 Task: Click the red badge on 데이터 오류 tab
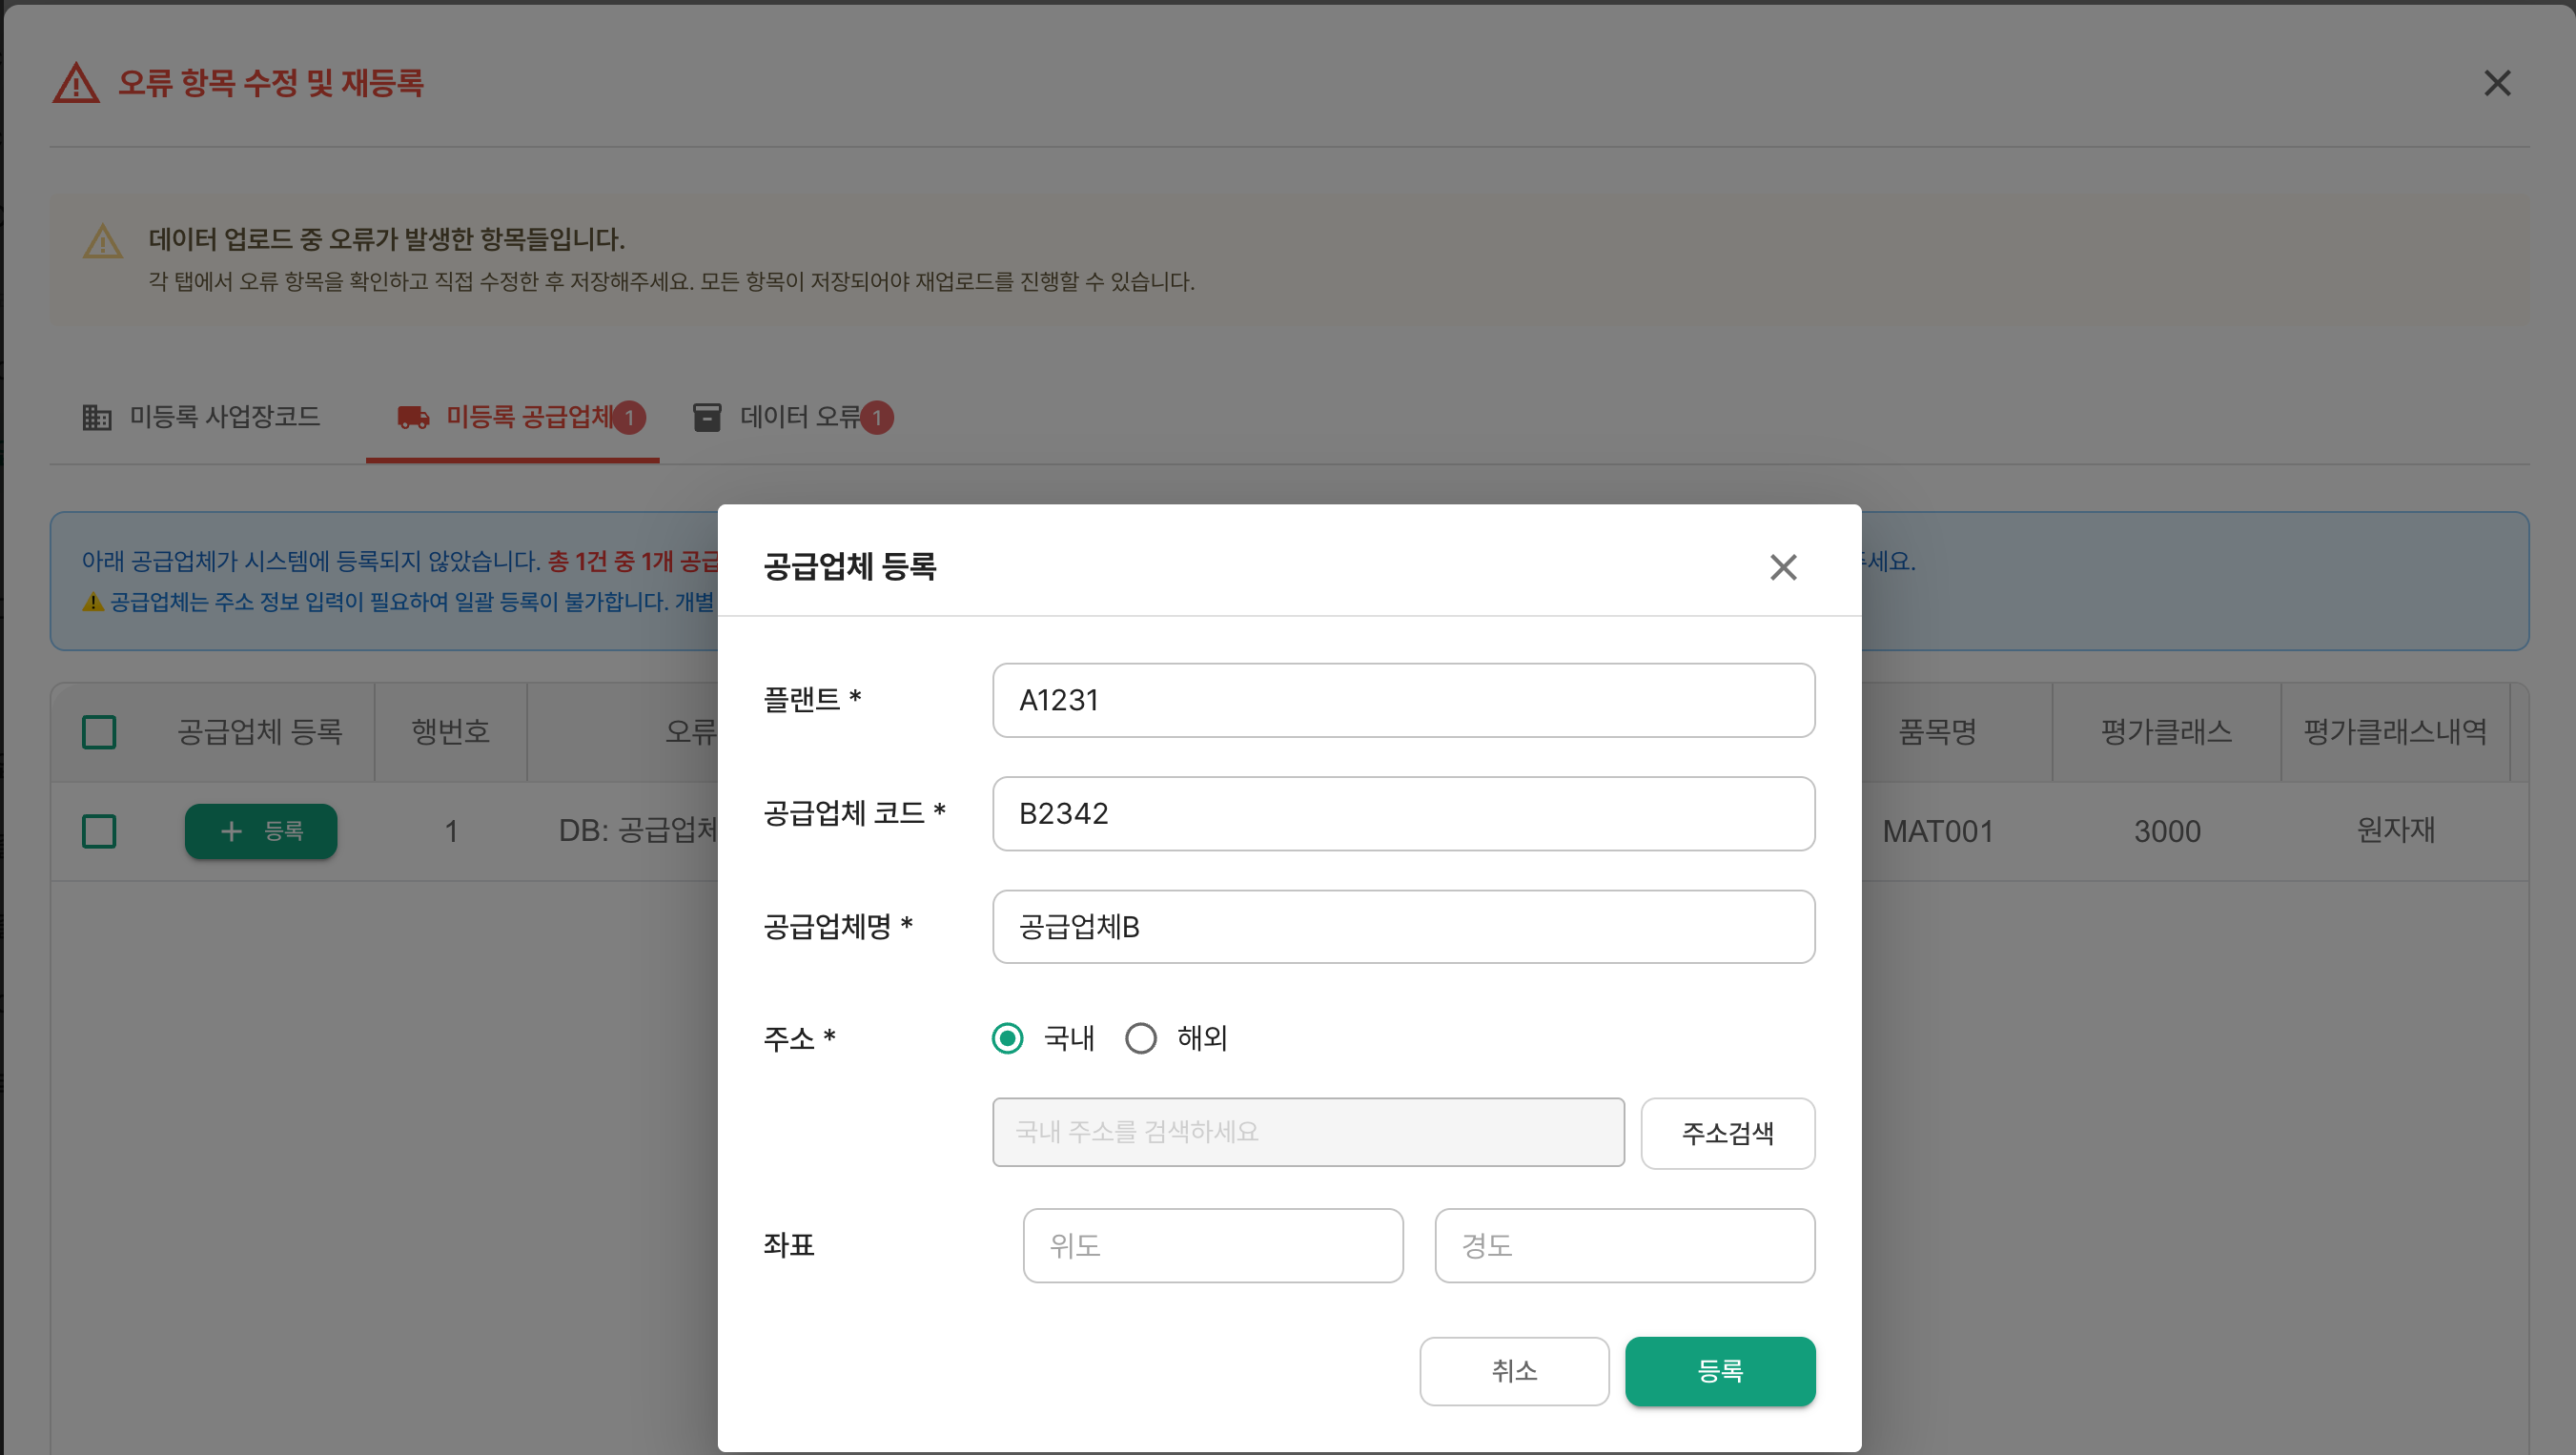pyautogui.click(x=877, y=417)
